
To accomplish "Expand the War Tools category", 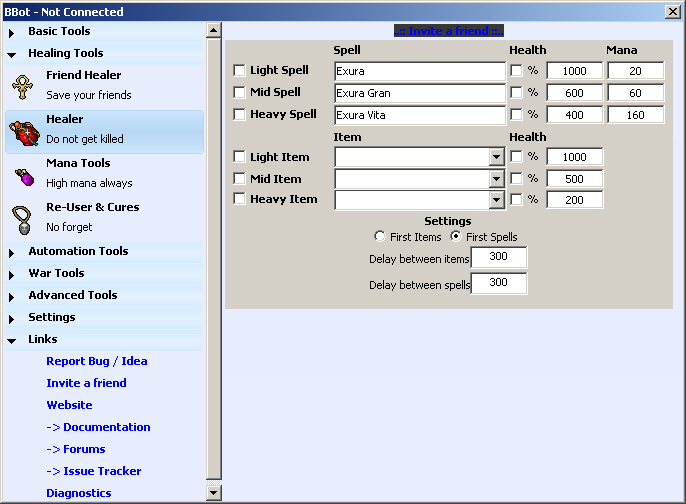I will [56, 273].
